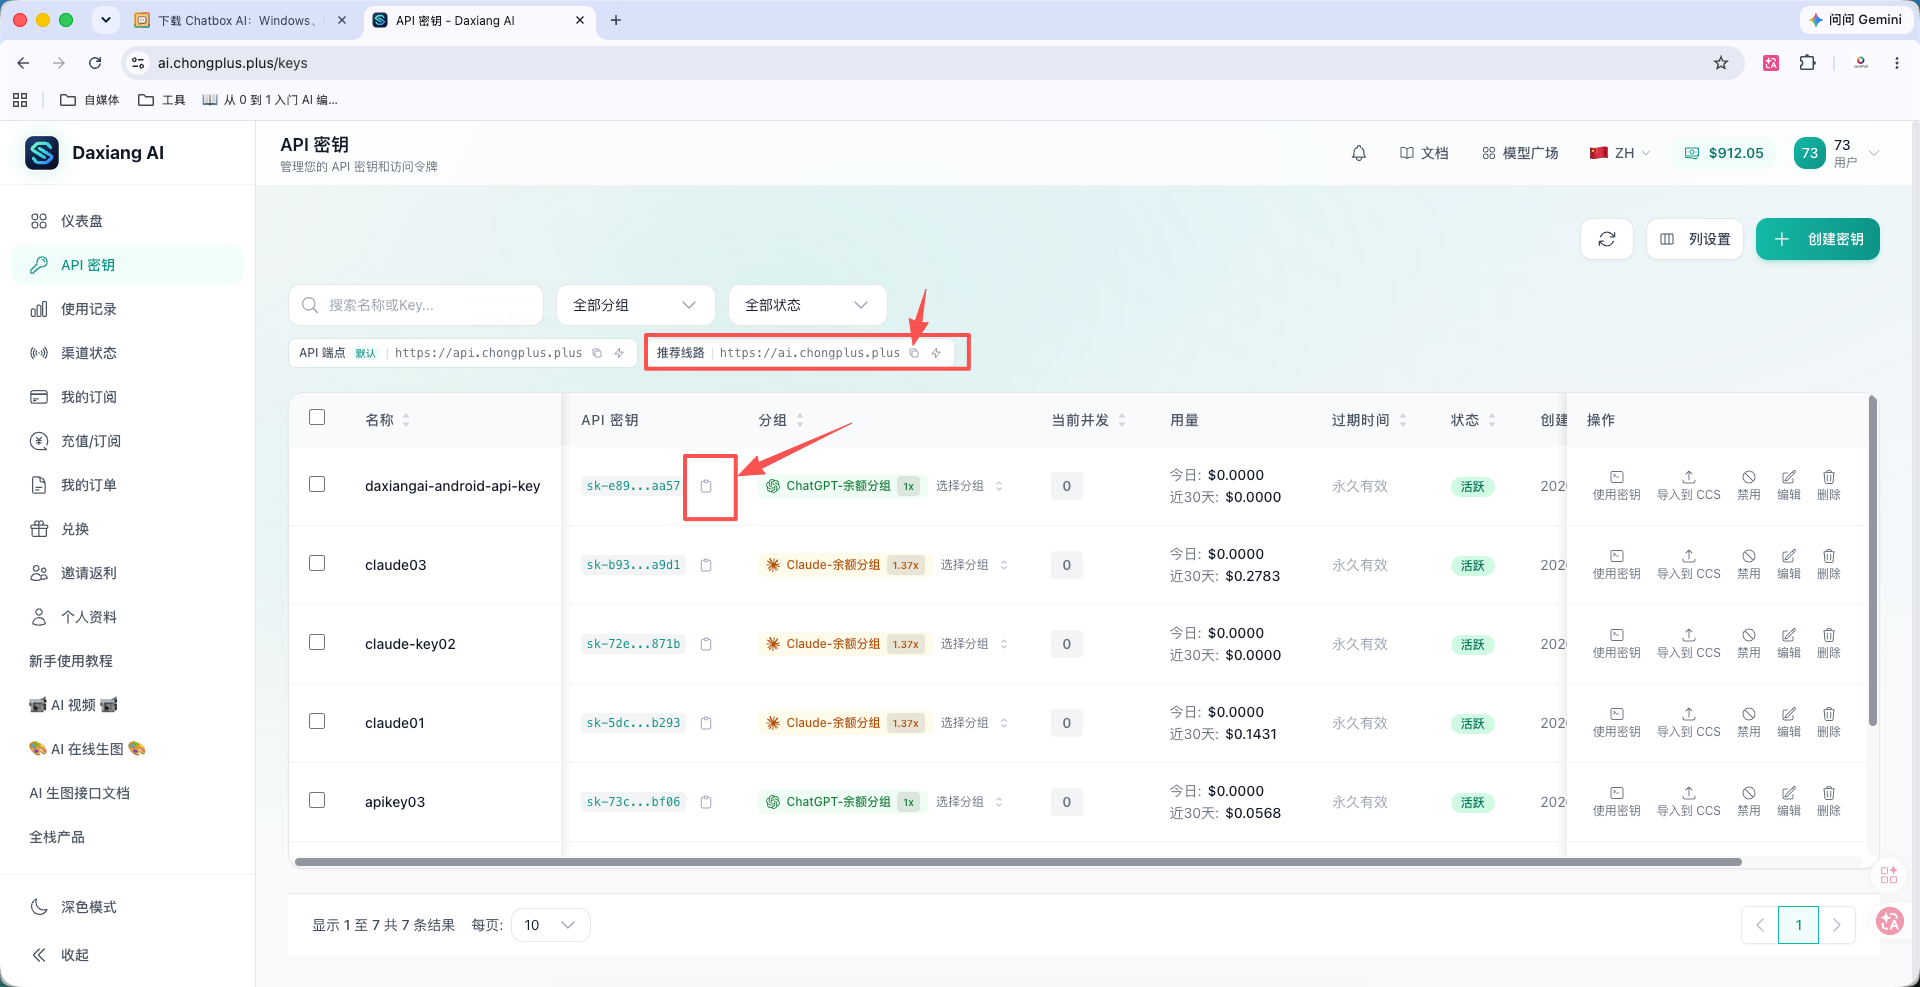Disable the claude-key02 key
Screen dimensions: 1920x987
click(1748, 643)
